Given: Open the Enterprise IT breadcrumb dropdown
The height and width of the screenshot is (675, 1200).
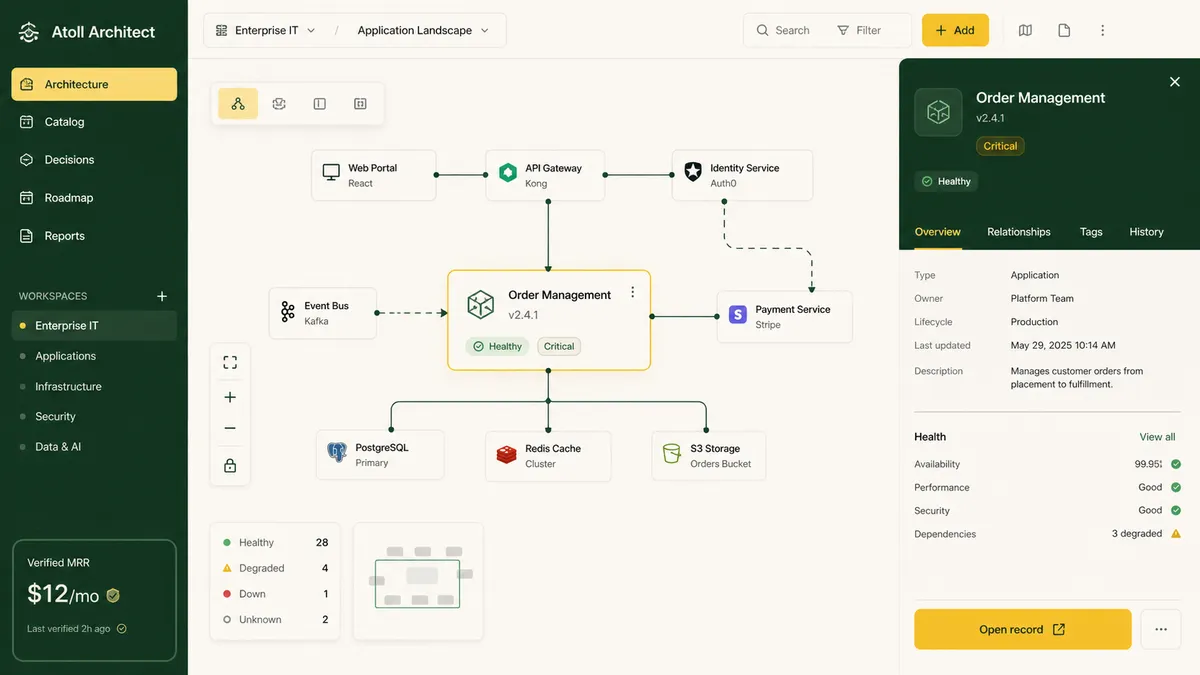Looking at the screenshot, I should coord(266,30).
